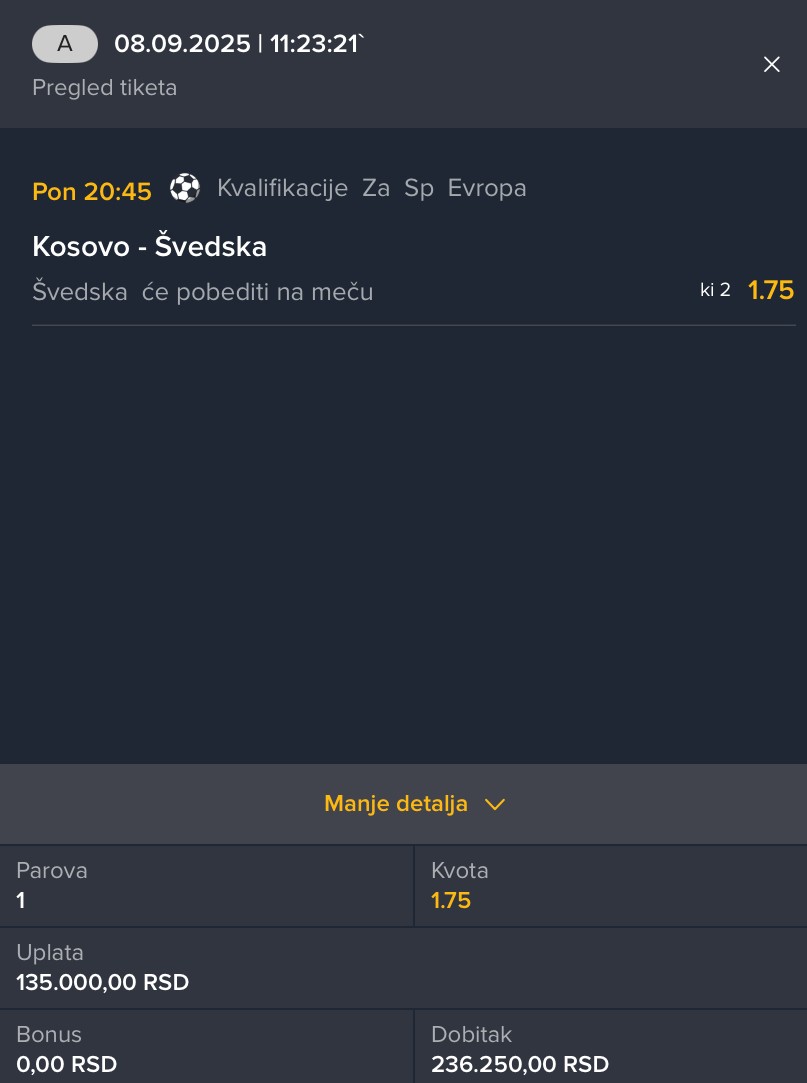Click the soccer ball sport icon

(x=185, y=188)
